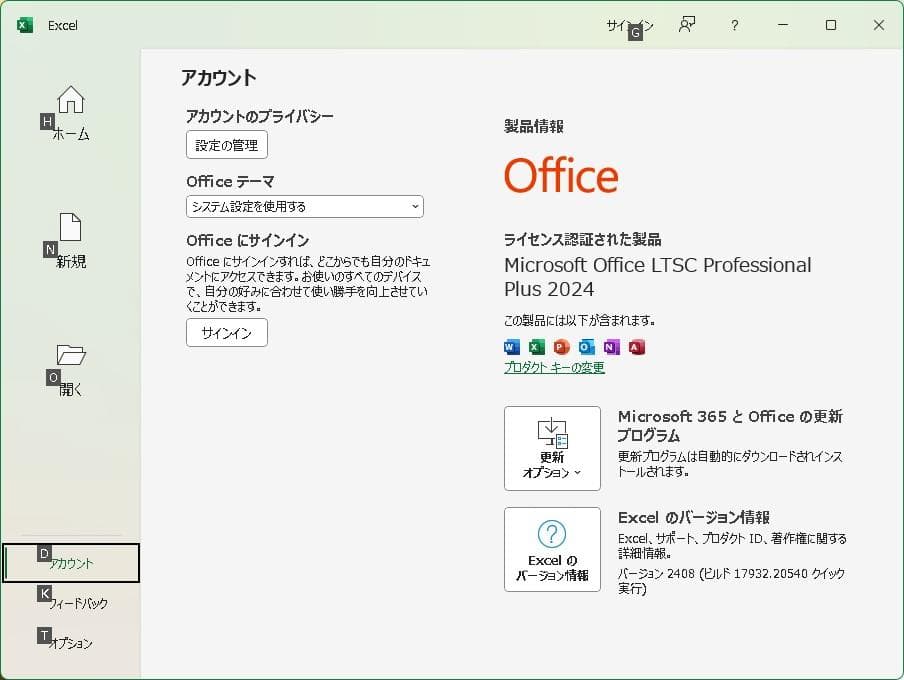Screen dimensions: 904x680
Task: Open help via the ? icon
Action: 734,25
